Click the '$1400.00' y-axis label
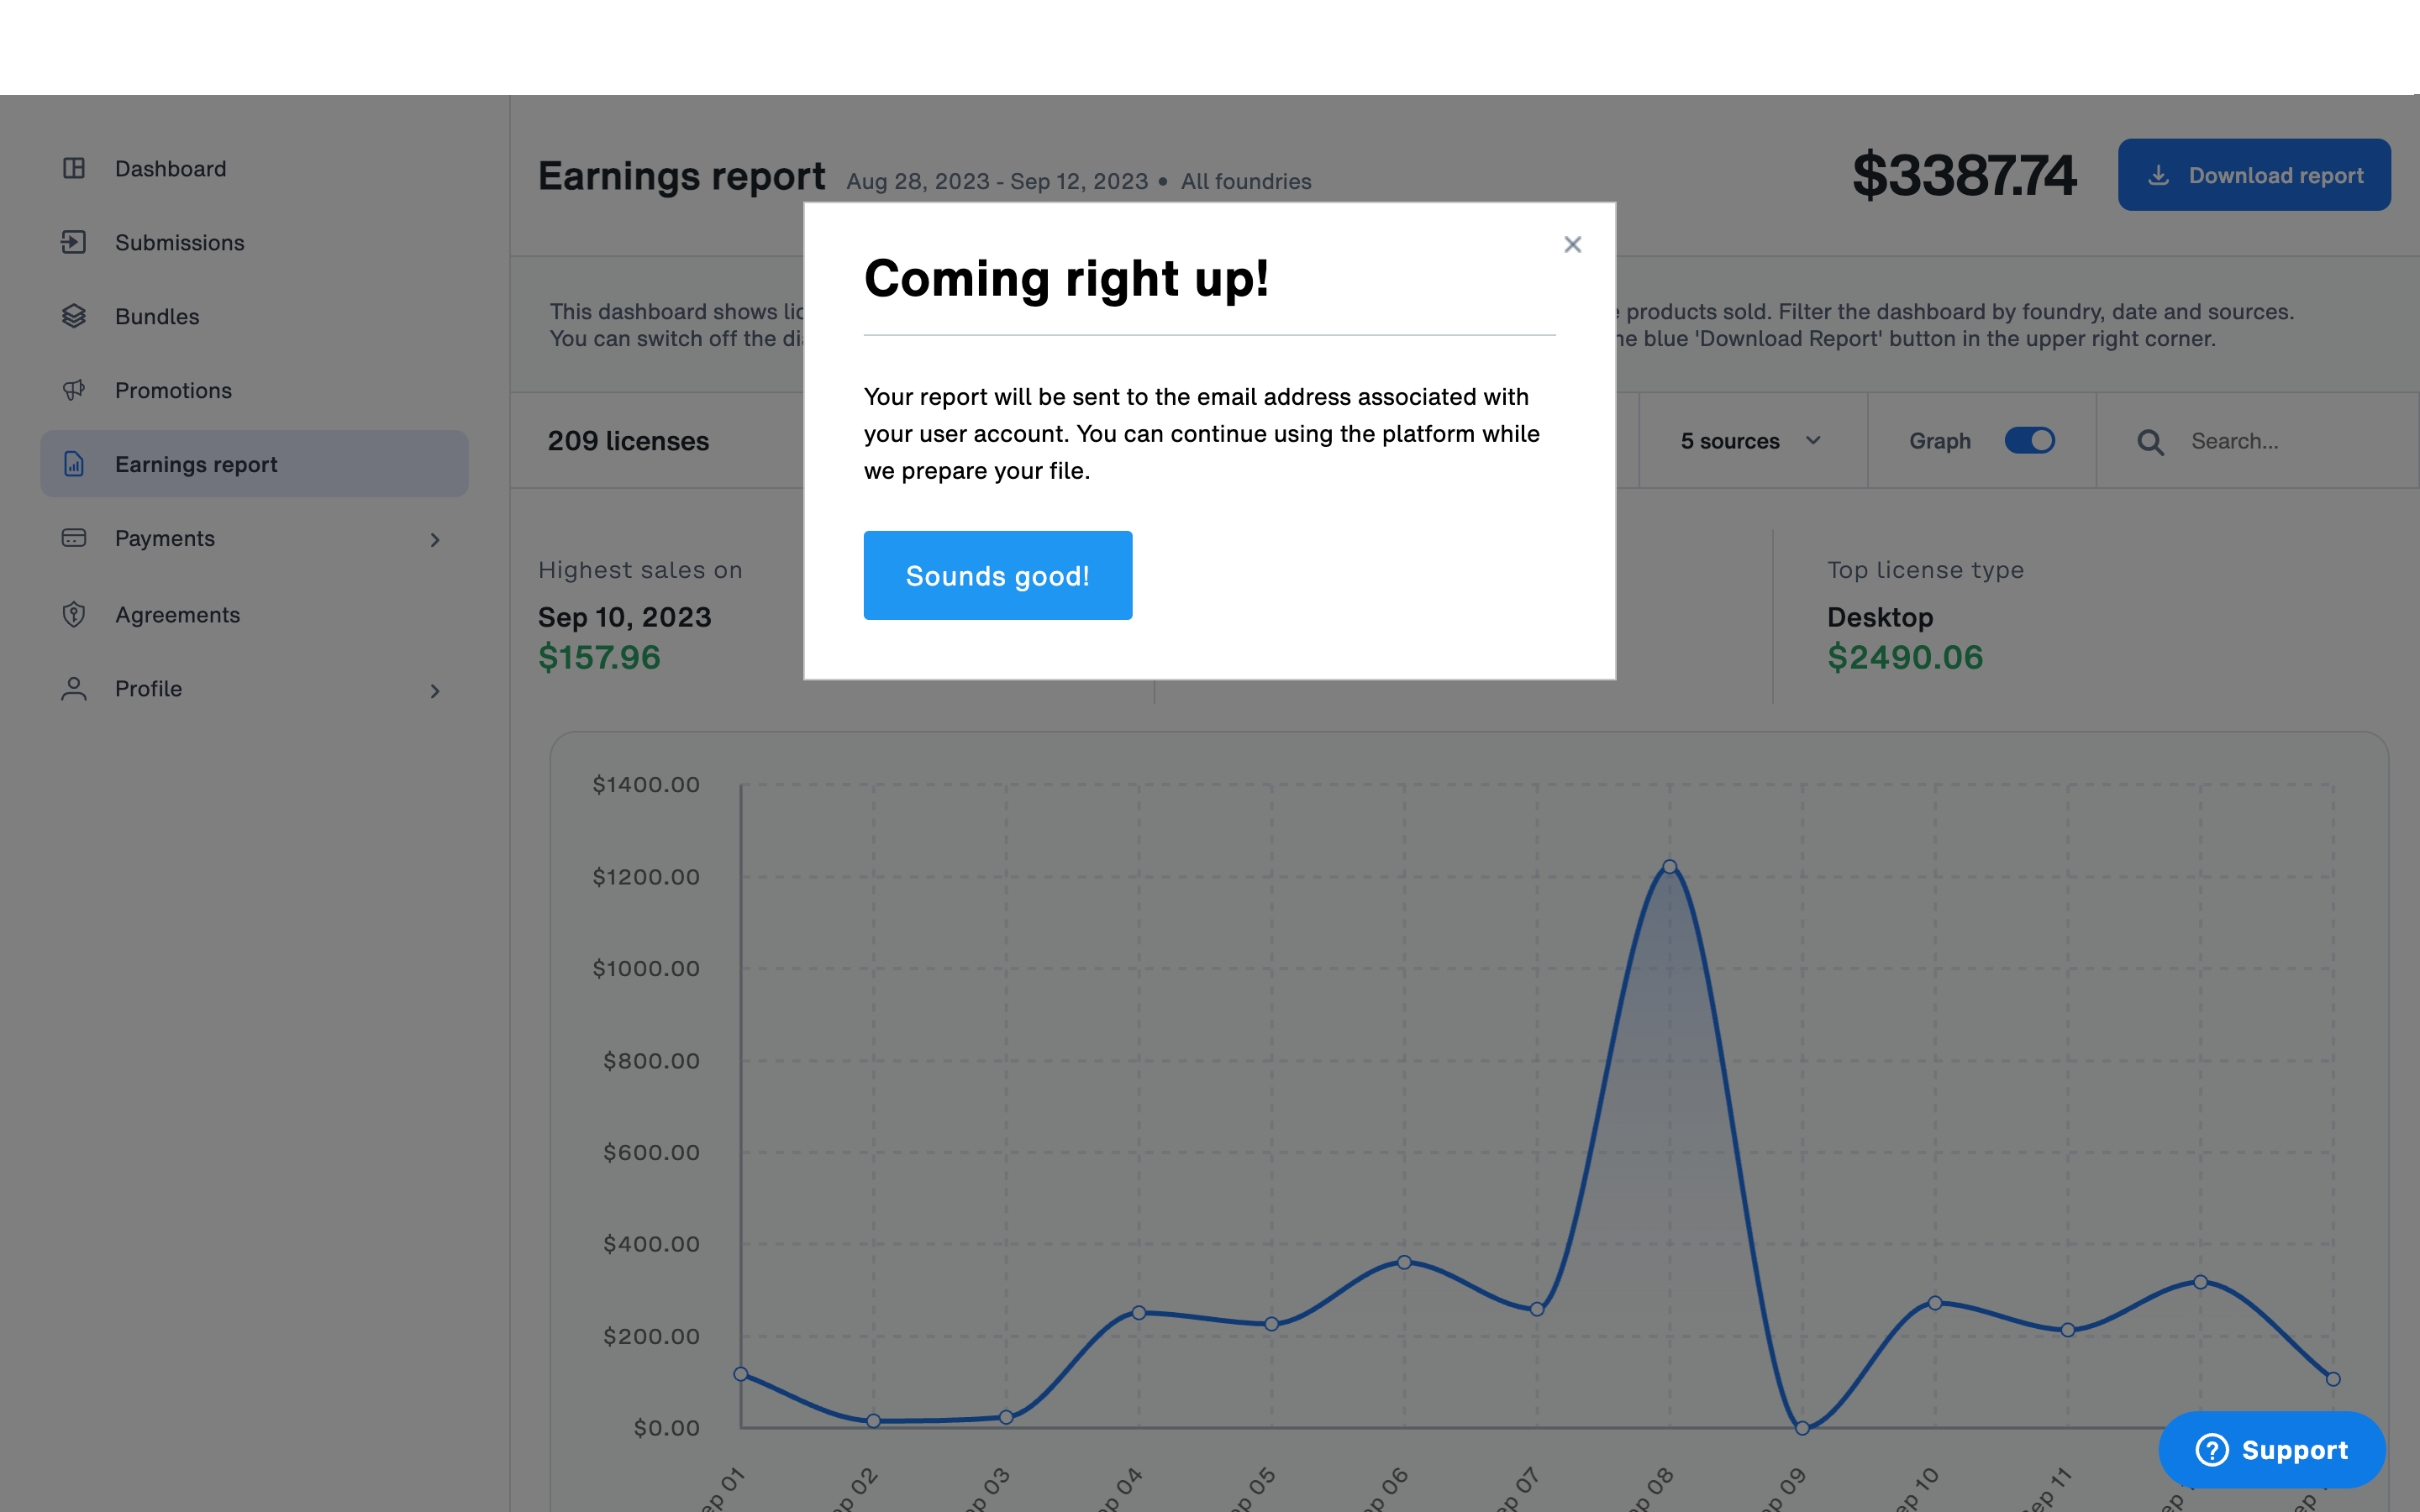This screenshot has width=2420, height=1512. coord(646,784)
